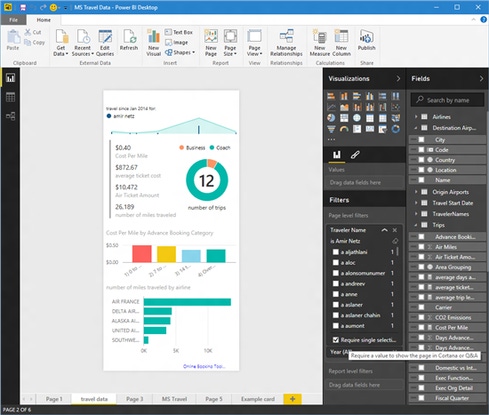Viewport: 489px width, 415px height.
Task: Check the Air Miles field box
Action: [x=421, y=247]
